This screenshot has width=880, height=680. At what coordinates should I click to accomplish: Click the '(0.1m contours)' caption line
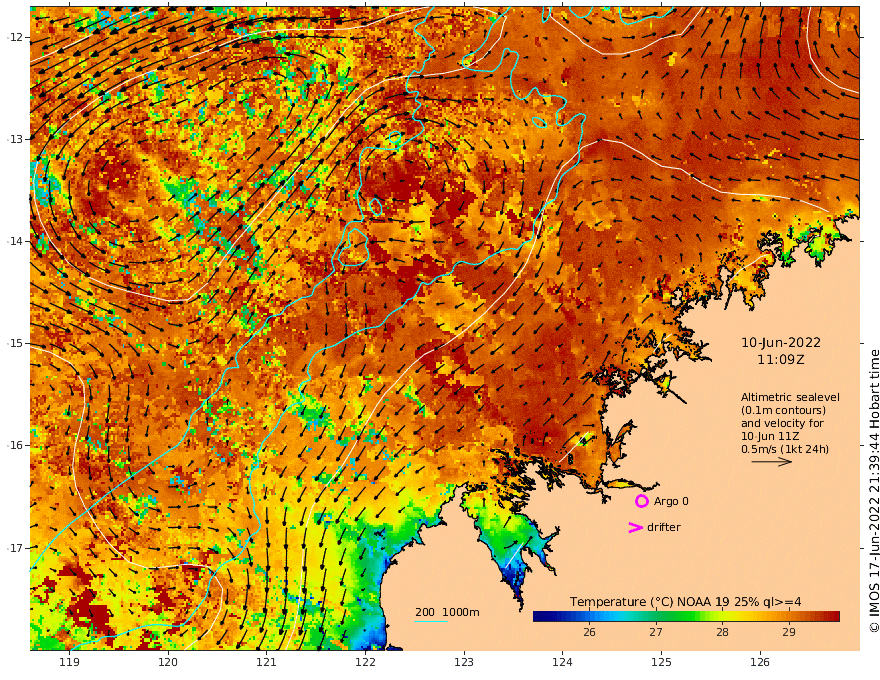783,410
